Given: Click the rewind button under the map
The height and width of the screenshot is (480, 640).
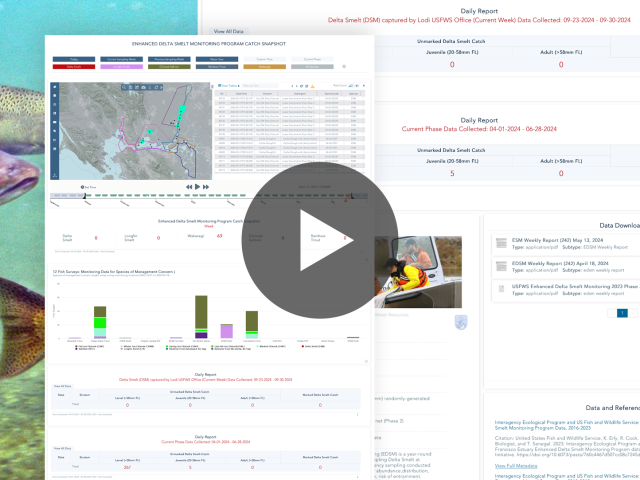Looking at the screenshot, I should 189,187.
